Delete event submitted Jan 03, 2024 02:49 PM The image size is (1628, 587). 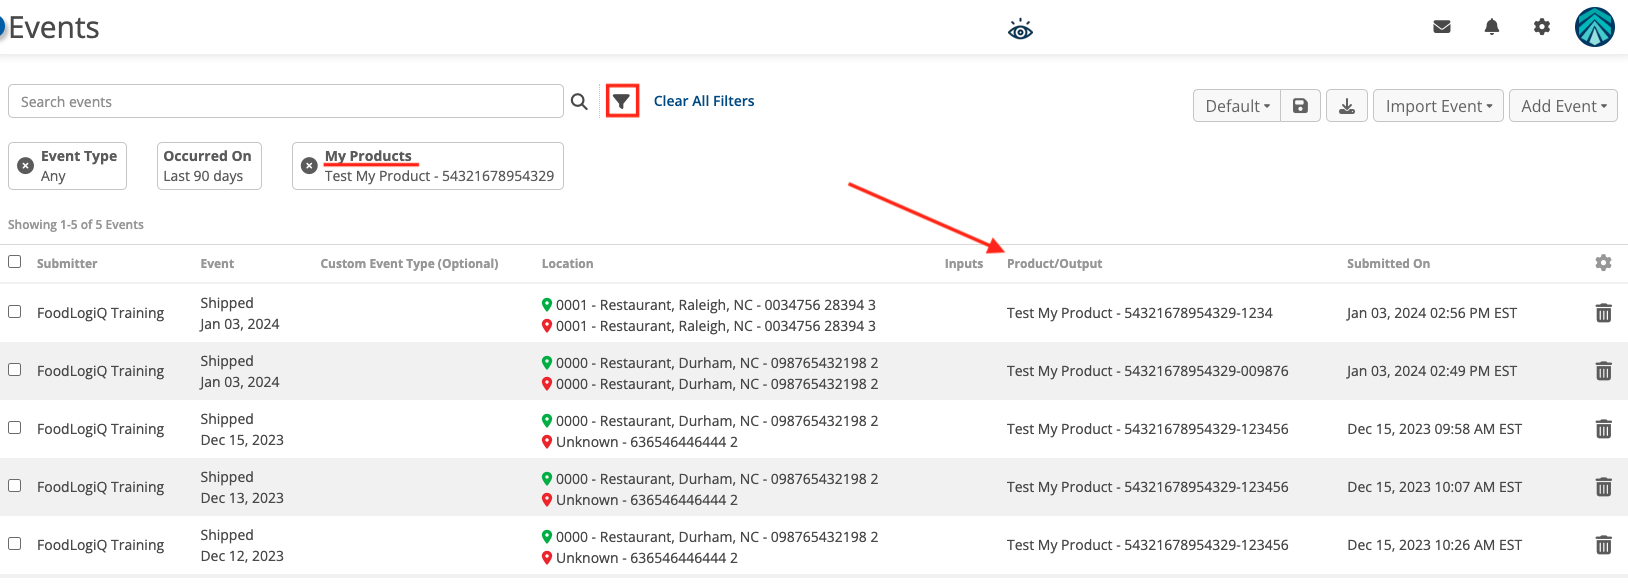(x=1603, y=371)
